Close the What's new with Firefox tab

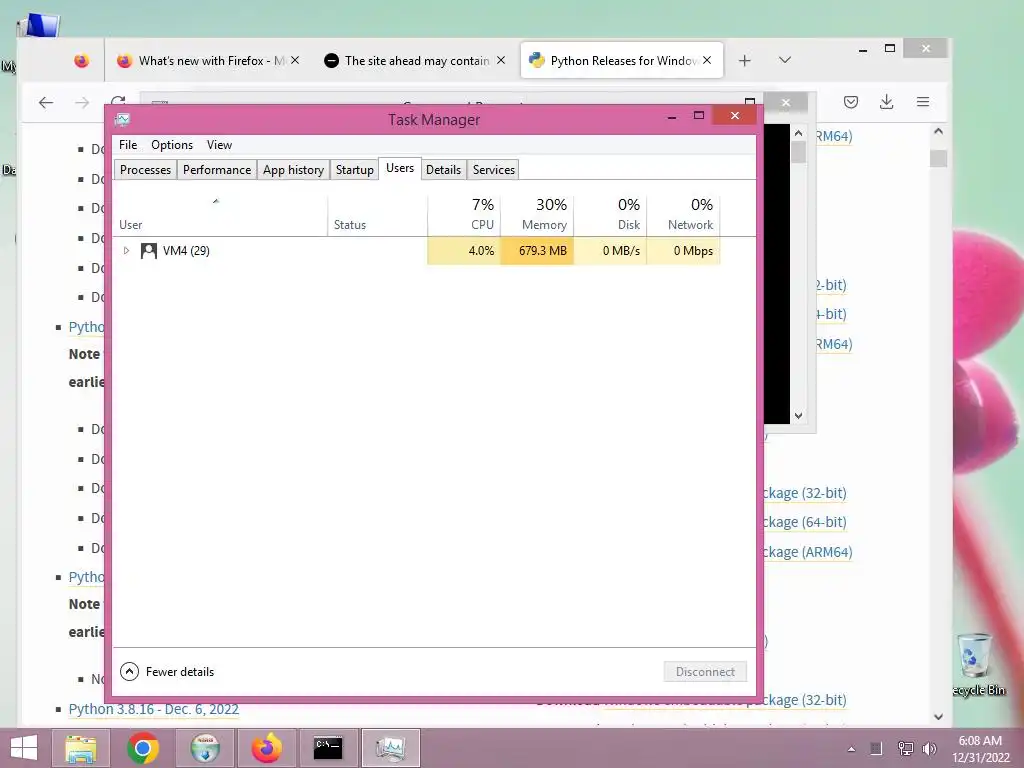295,60
